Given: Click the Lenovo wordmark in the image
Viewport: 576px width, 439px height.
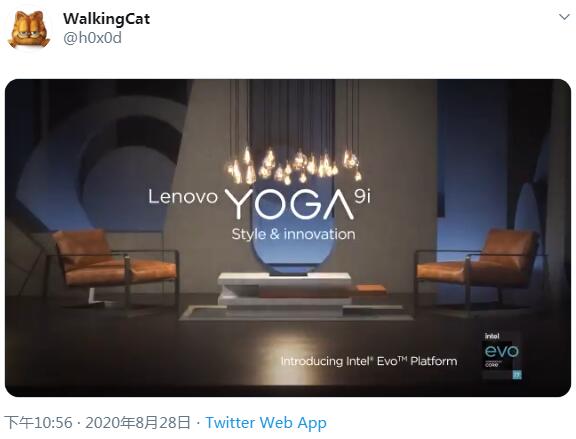Looking at the screenshot, I should pos(183,197).
